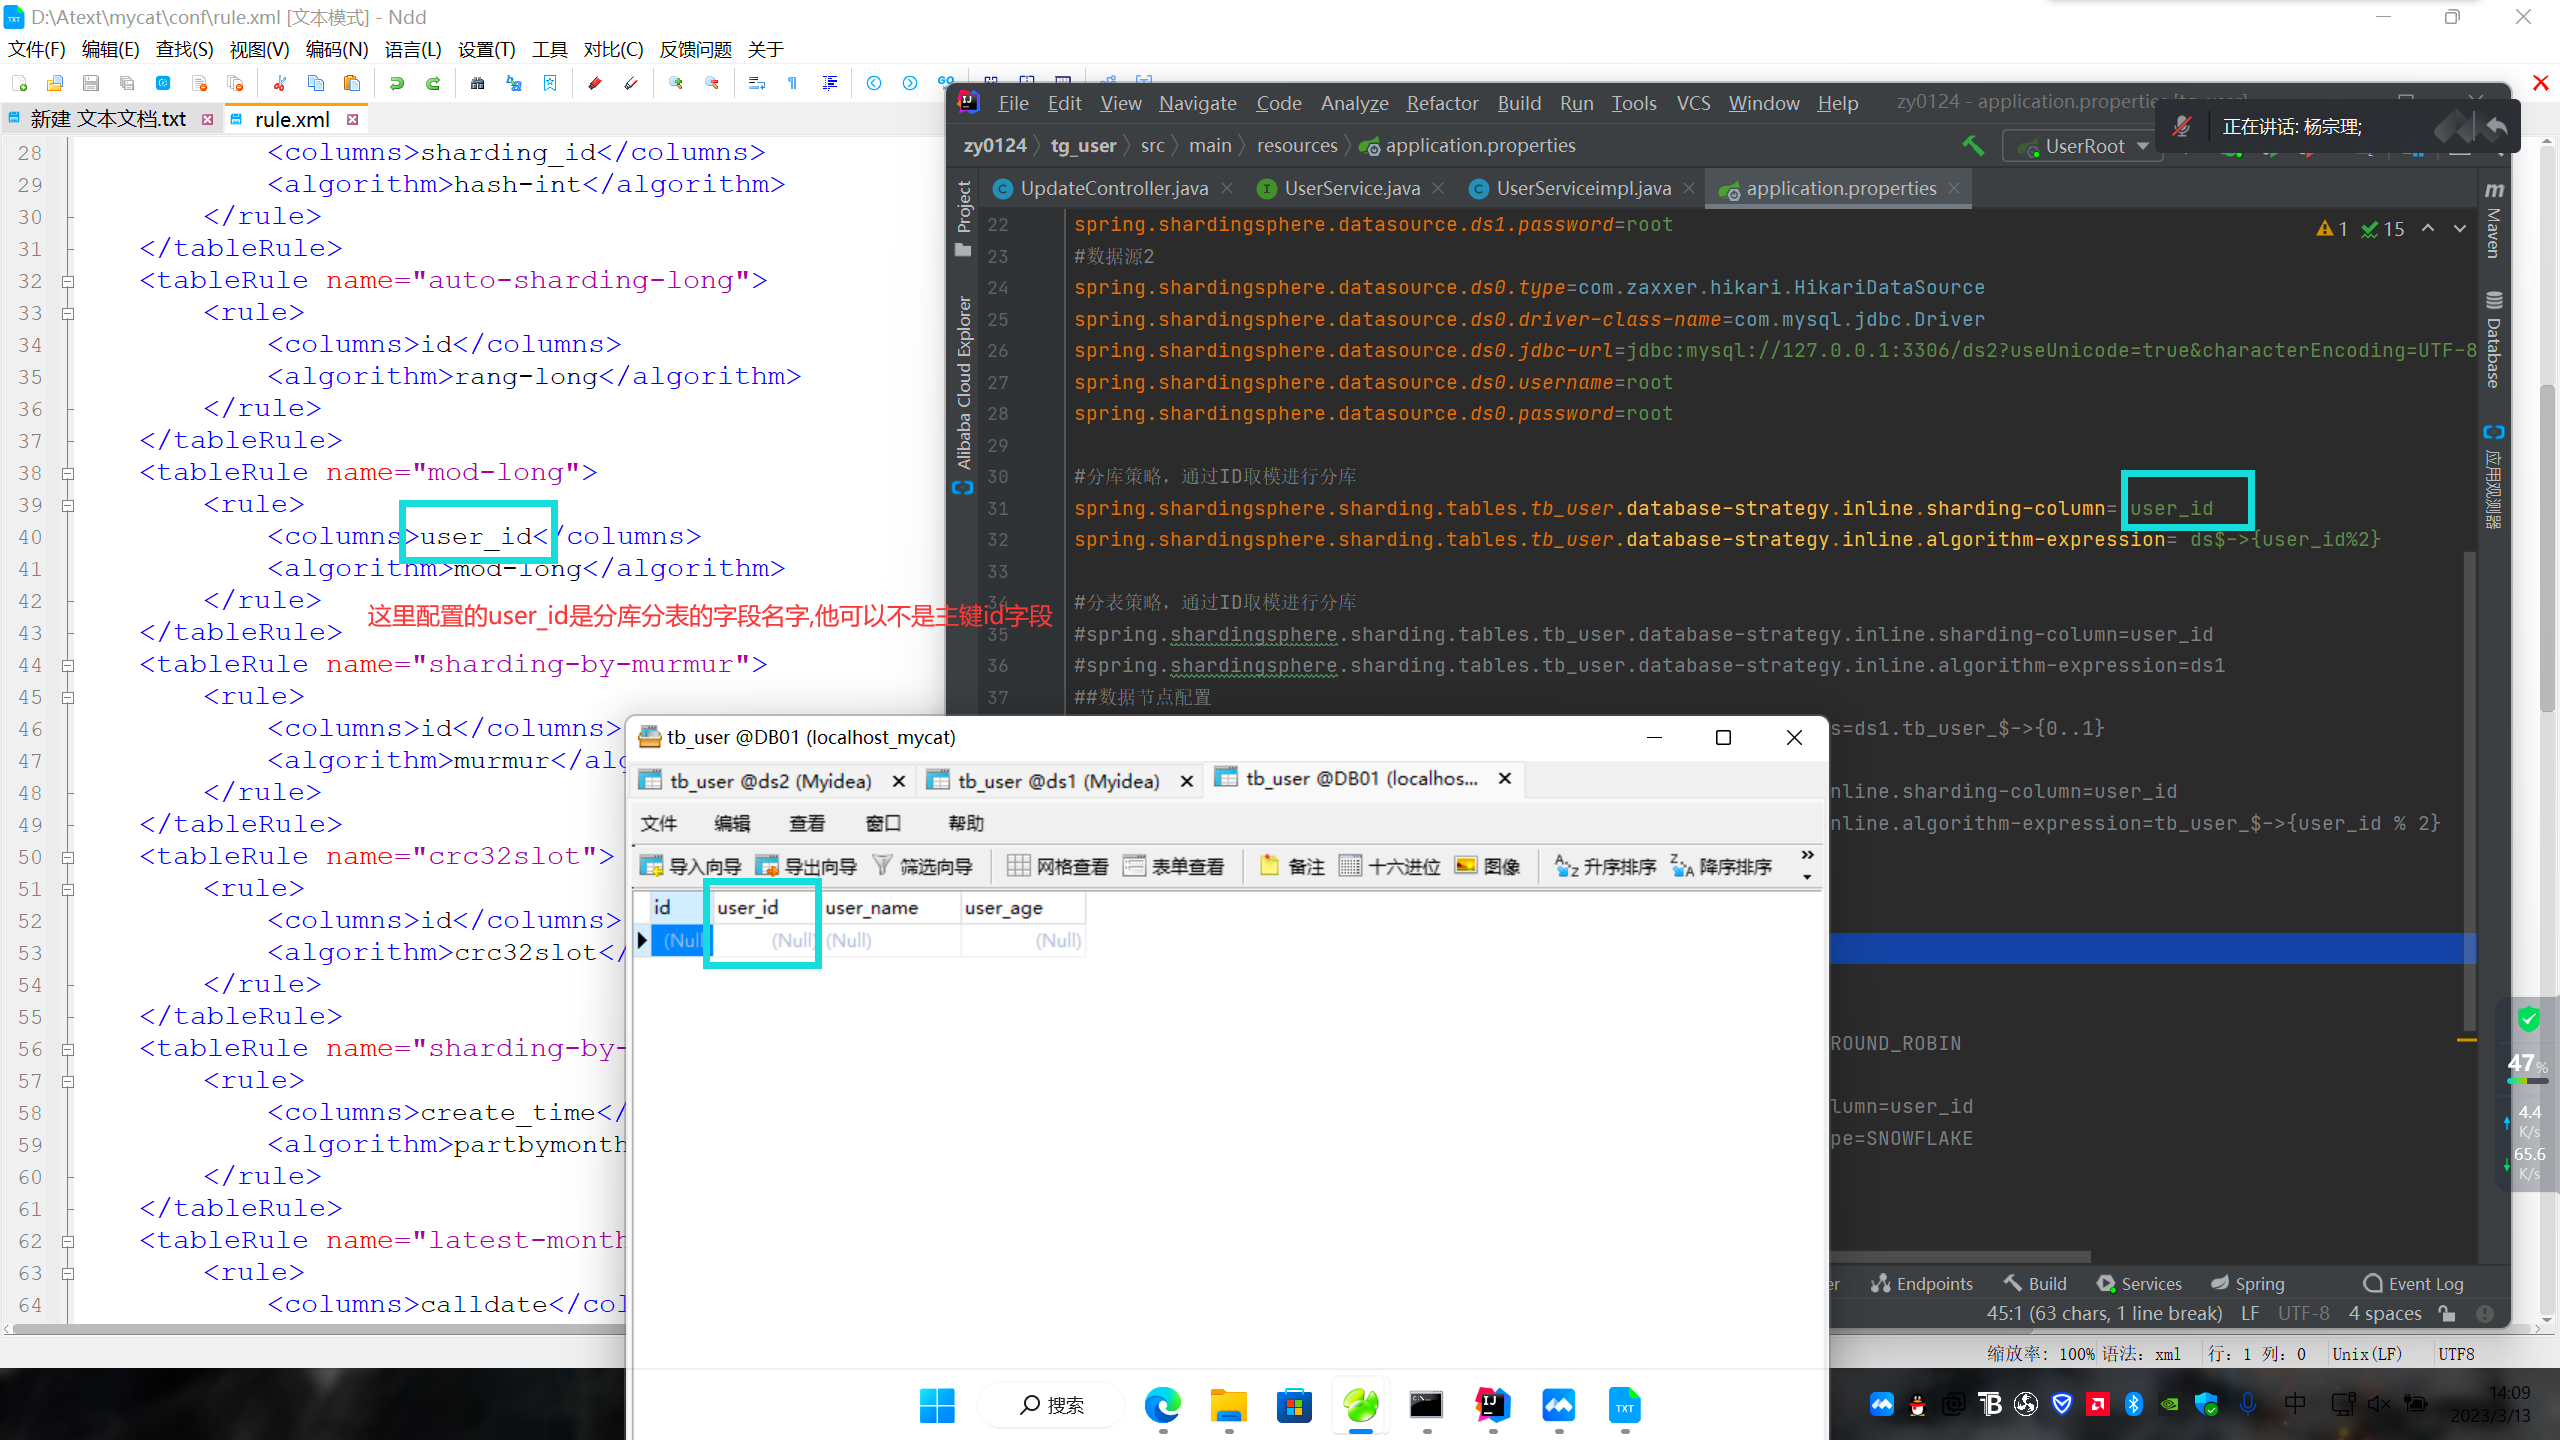Toggle 表单查看 form view

[1174, 866]
